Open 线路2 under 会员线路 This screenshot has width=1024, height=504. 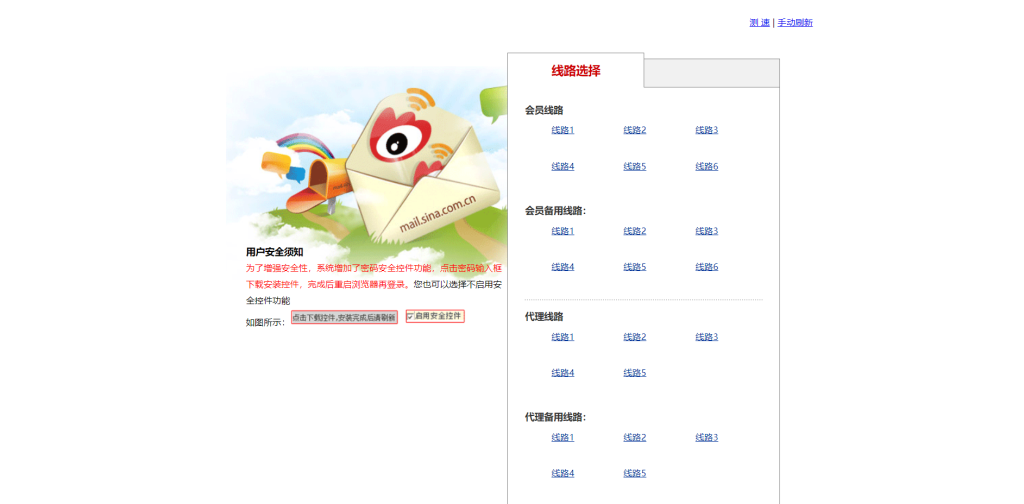(x=634, y=130)
